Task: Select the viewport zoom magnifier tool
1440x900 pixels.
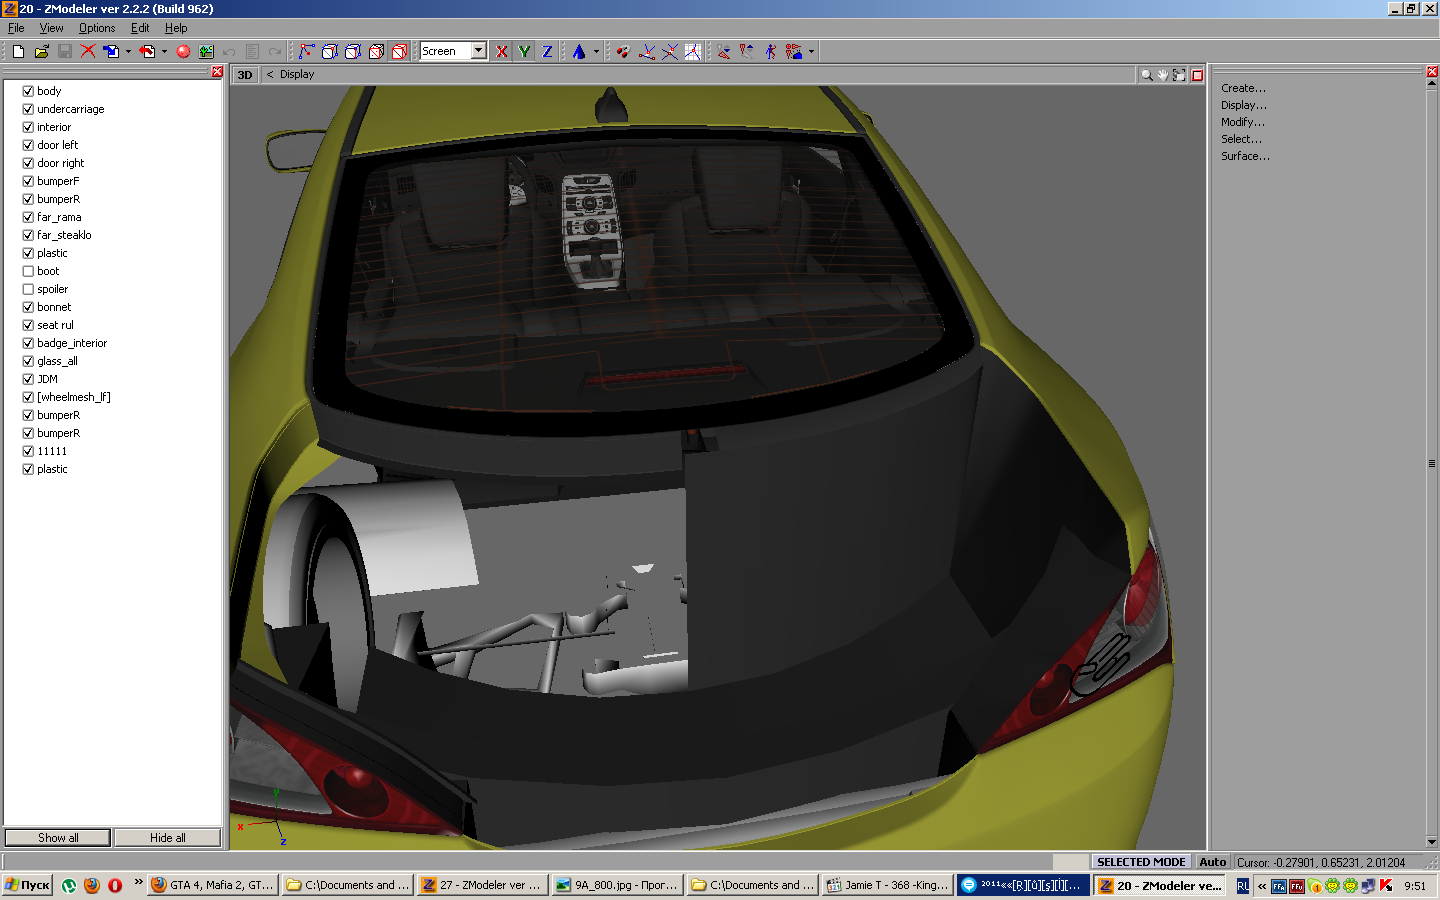Action: point(1146,75)
